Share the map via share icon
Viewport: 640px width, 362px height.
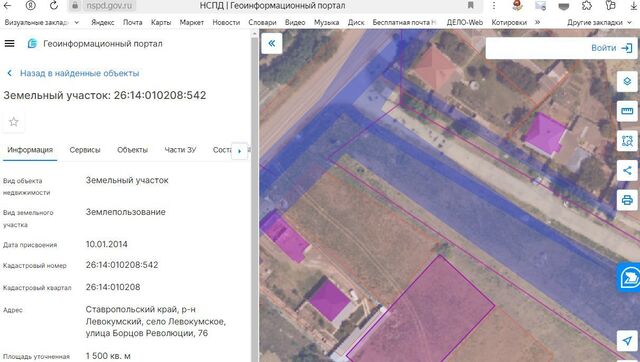627,171
